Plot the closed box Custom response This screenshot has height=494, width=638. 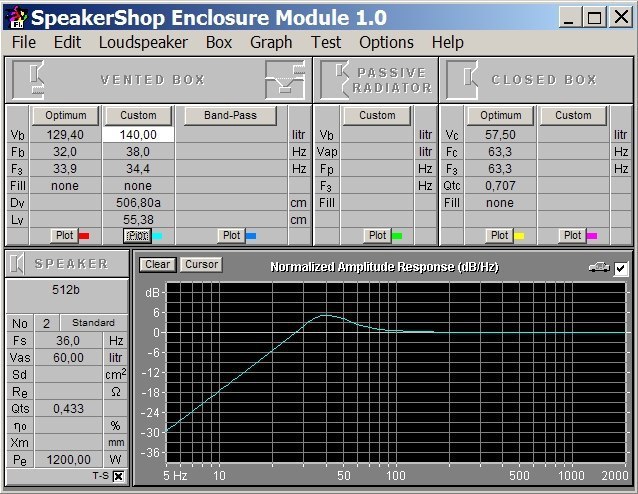click(x=572, y=236)
